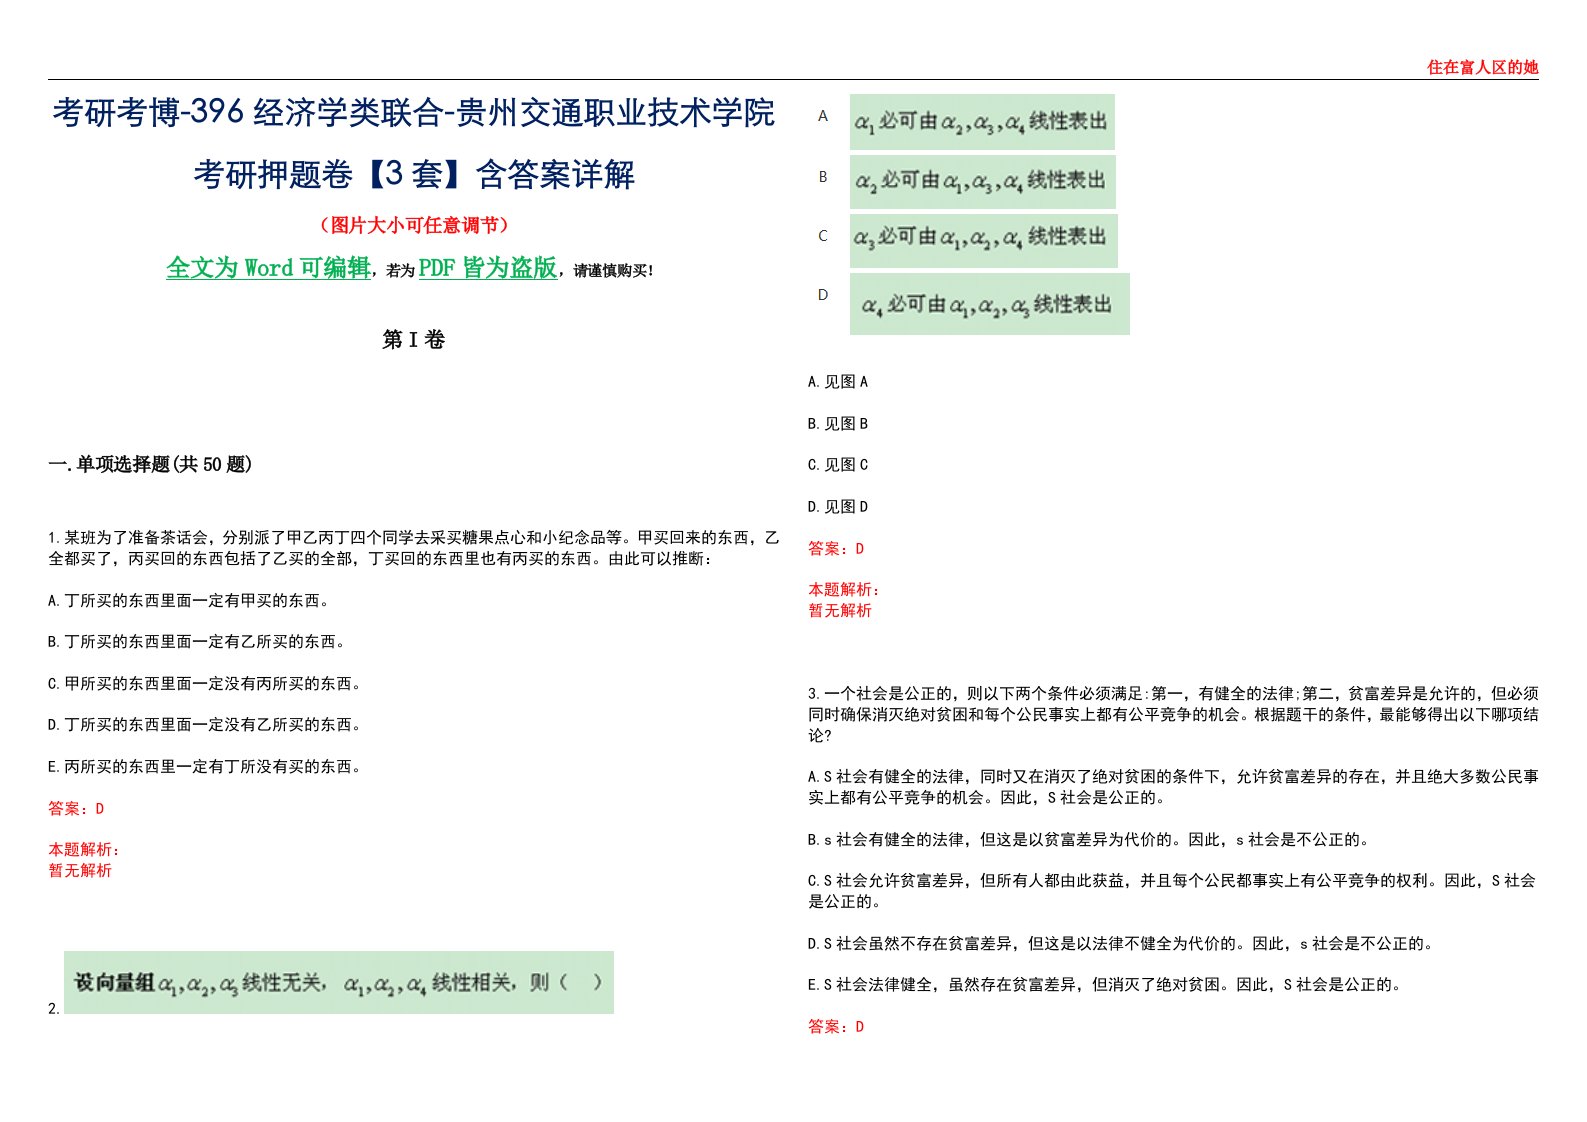Click the heading 第I卷
The image size is (1587, 1122).
[x=413, y=340]
